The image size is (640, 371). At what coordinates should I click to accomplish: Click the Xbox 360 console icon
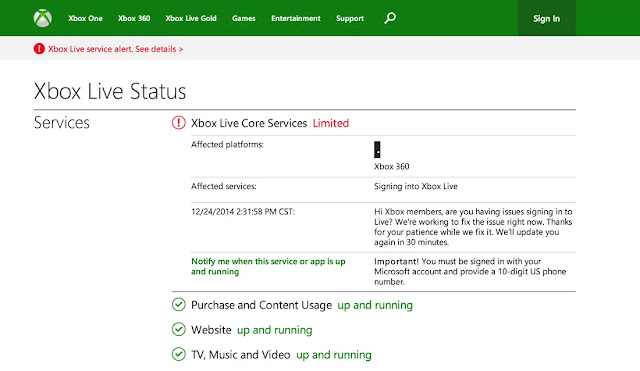[377, 149]
